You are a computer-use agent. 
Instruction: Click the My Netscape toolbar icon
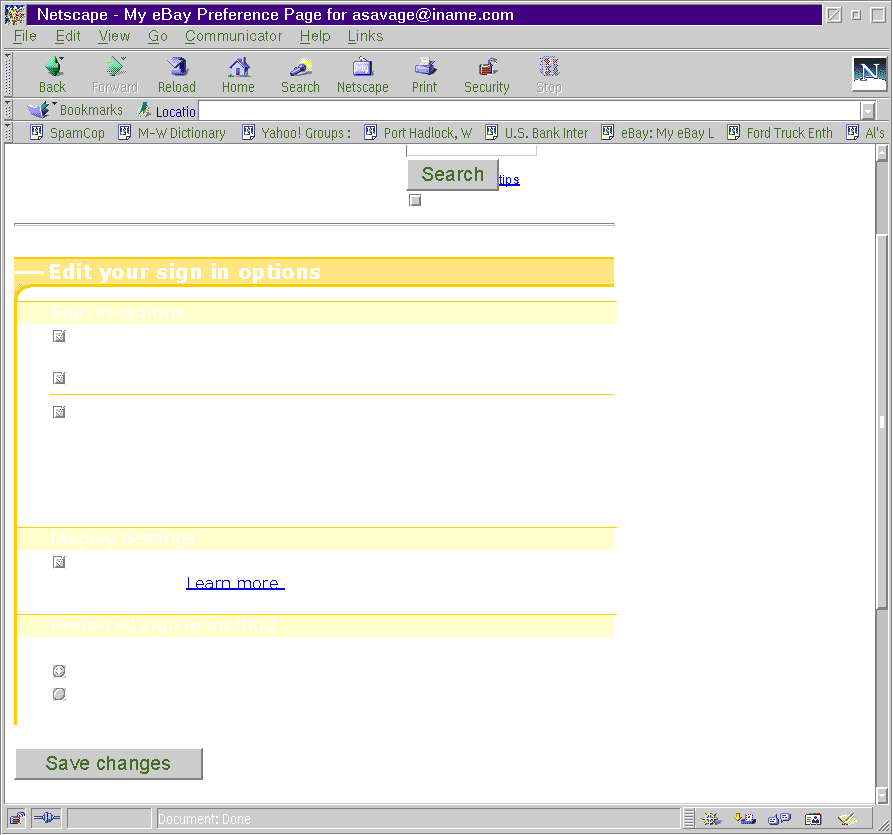pos(362,74)
